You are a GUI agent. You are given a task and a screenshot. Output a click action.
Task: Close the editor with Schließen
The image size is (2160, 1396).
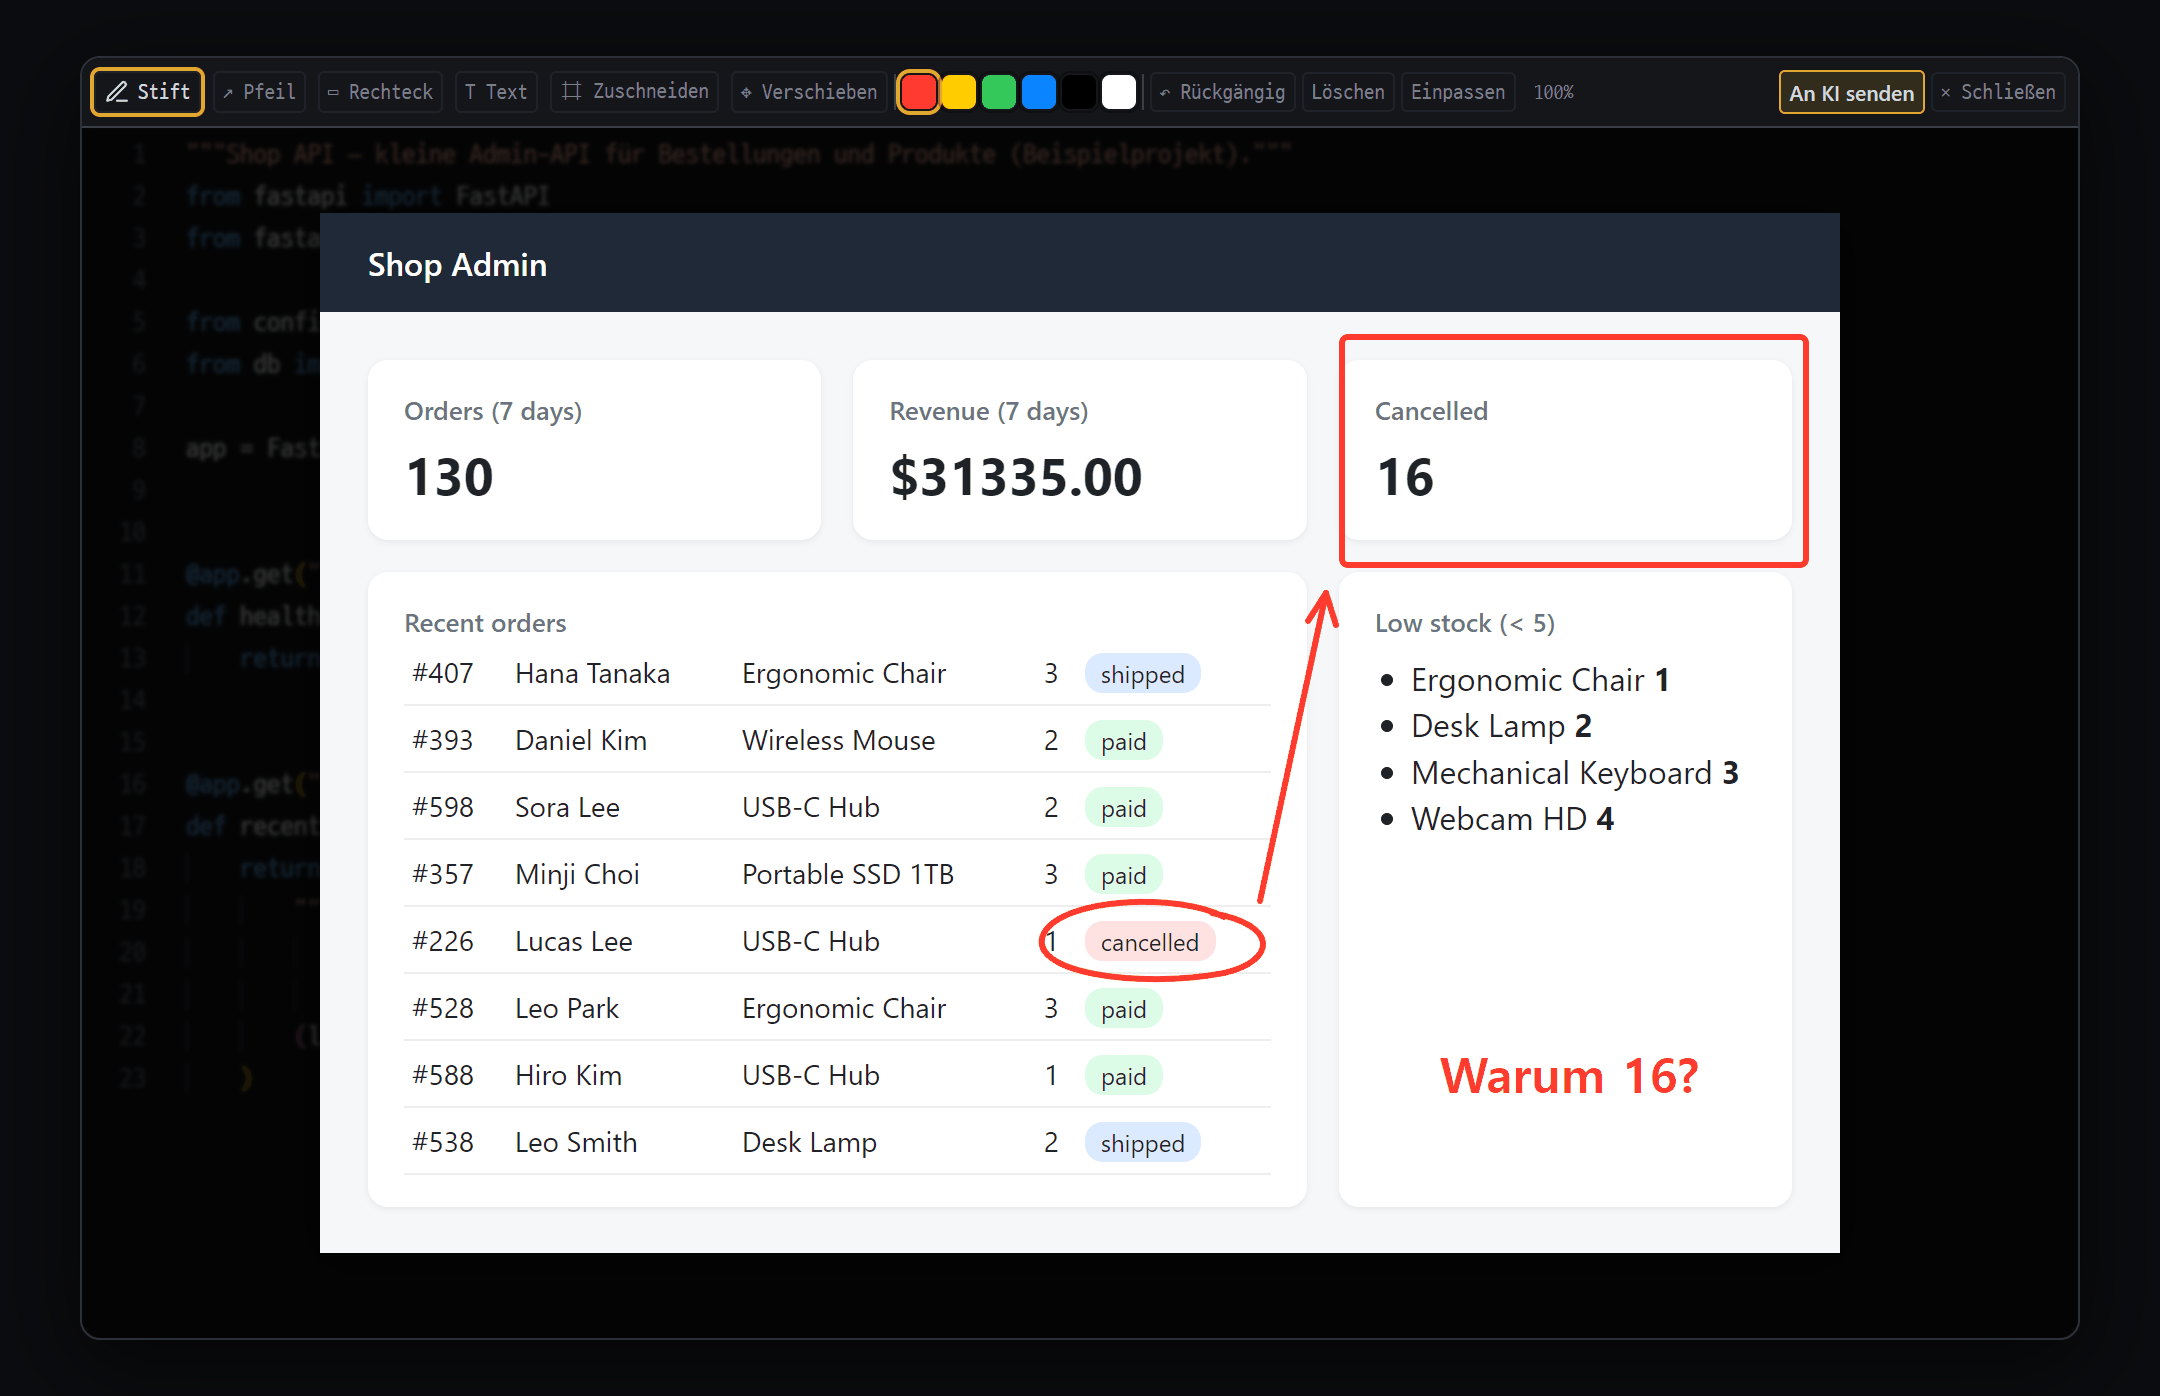pyautogui.click(x=1998, y=92)
